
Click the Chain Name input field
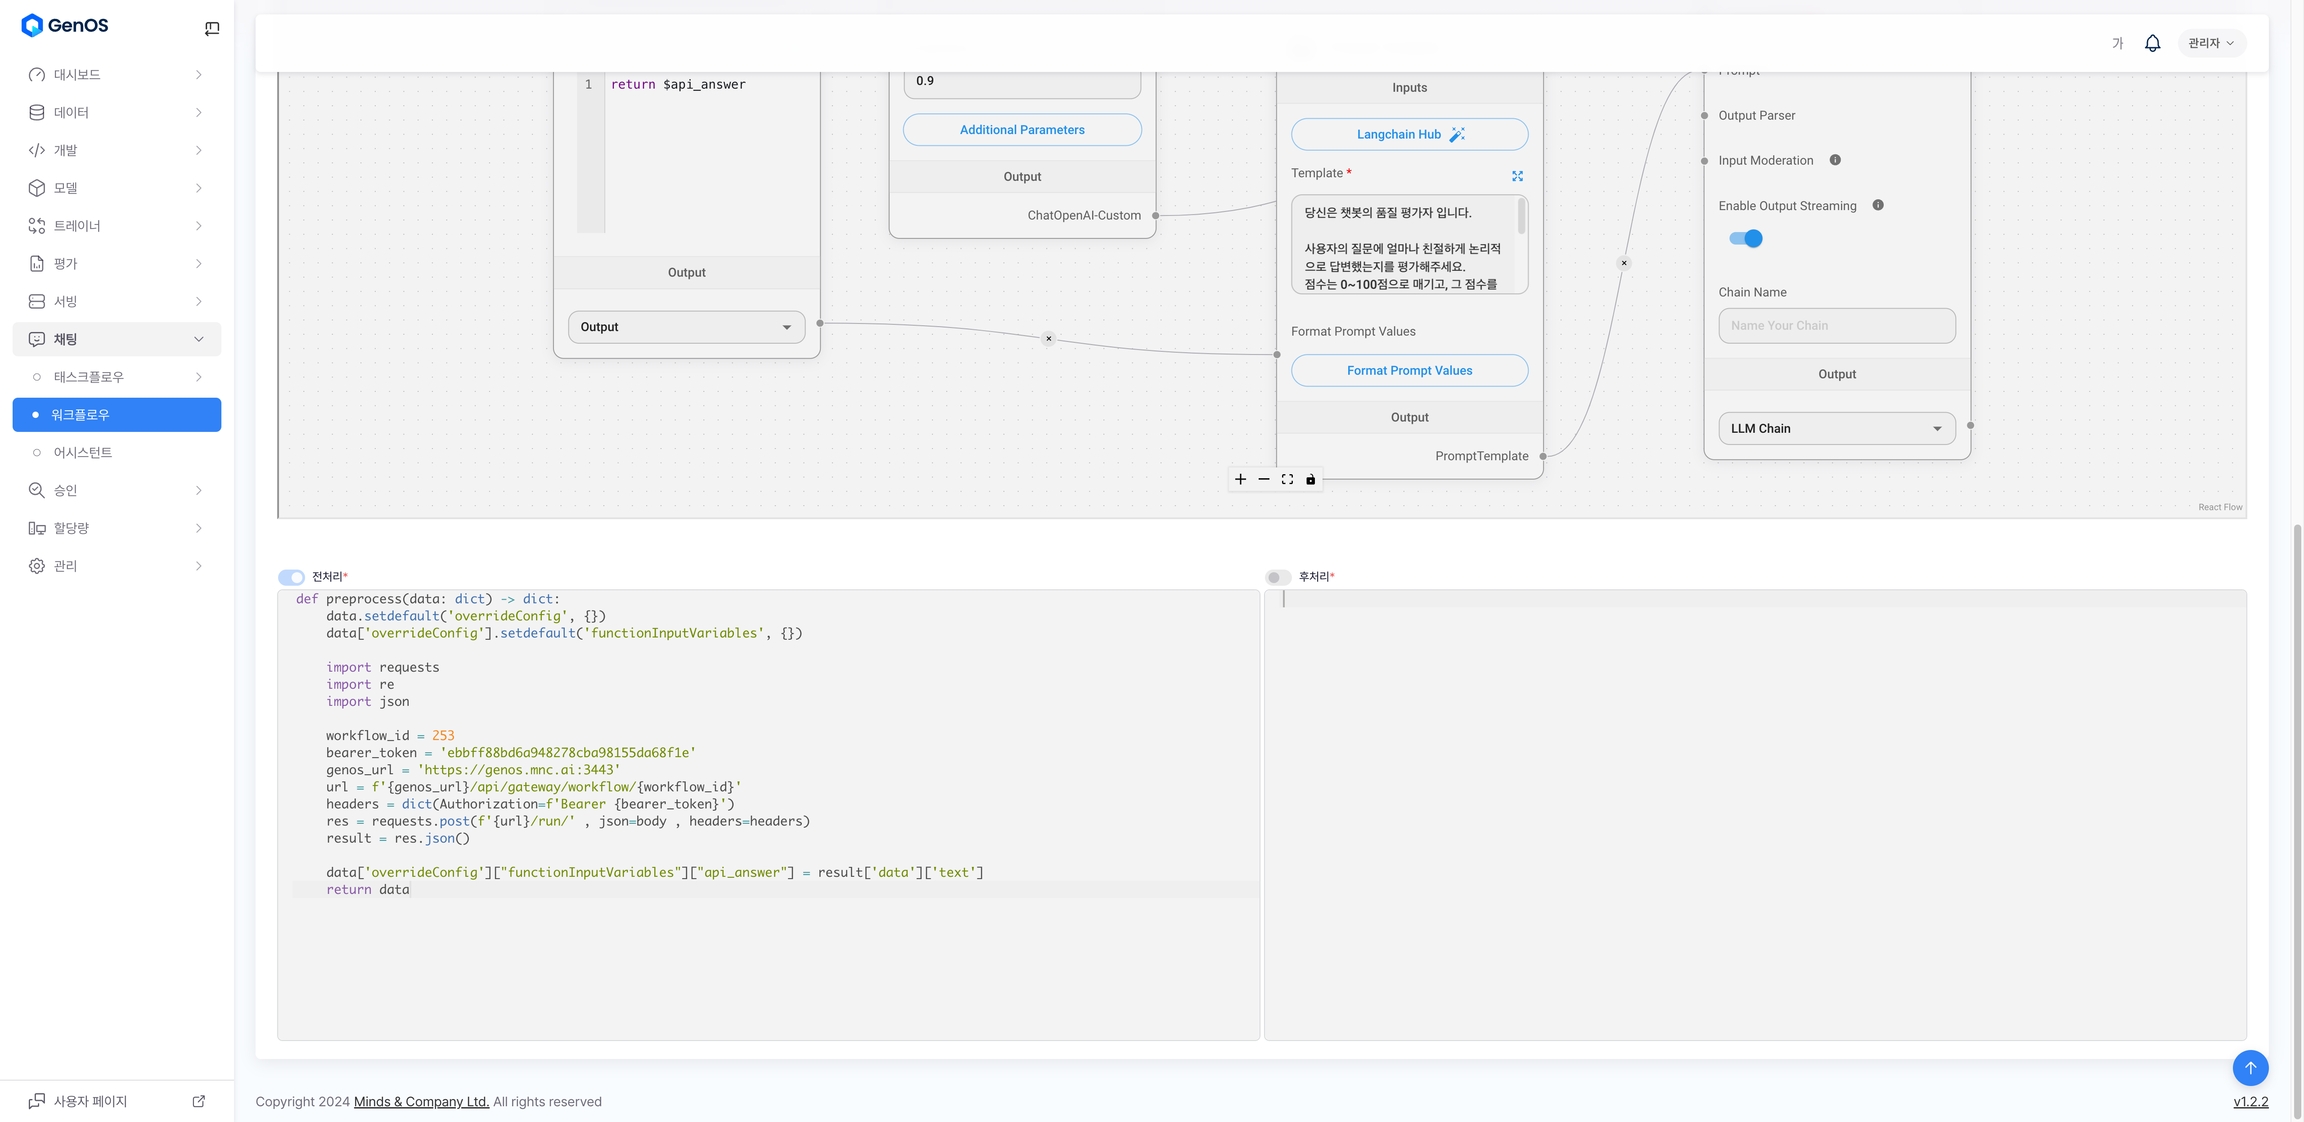click(x=1836, y=326)
